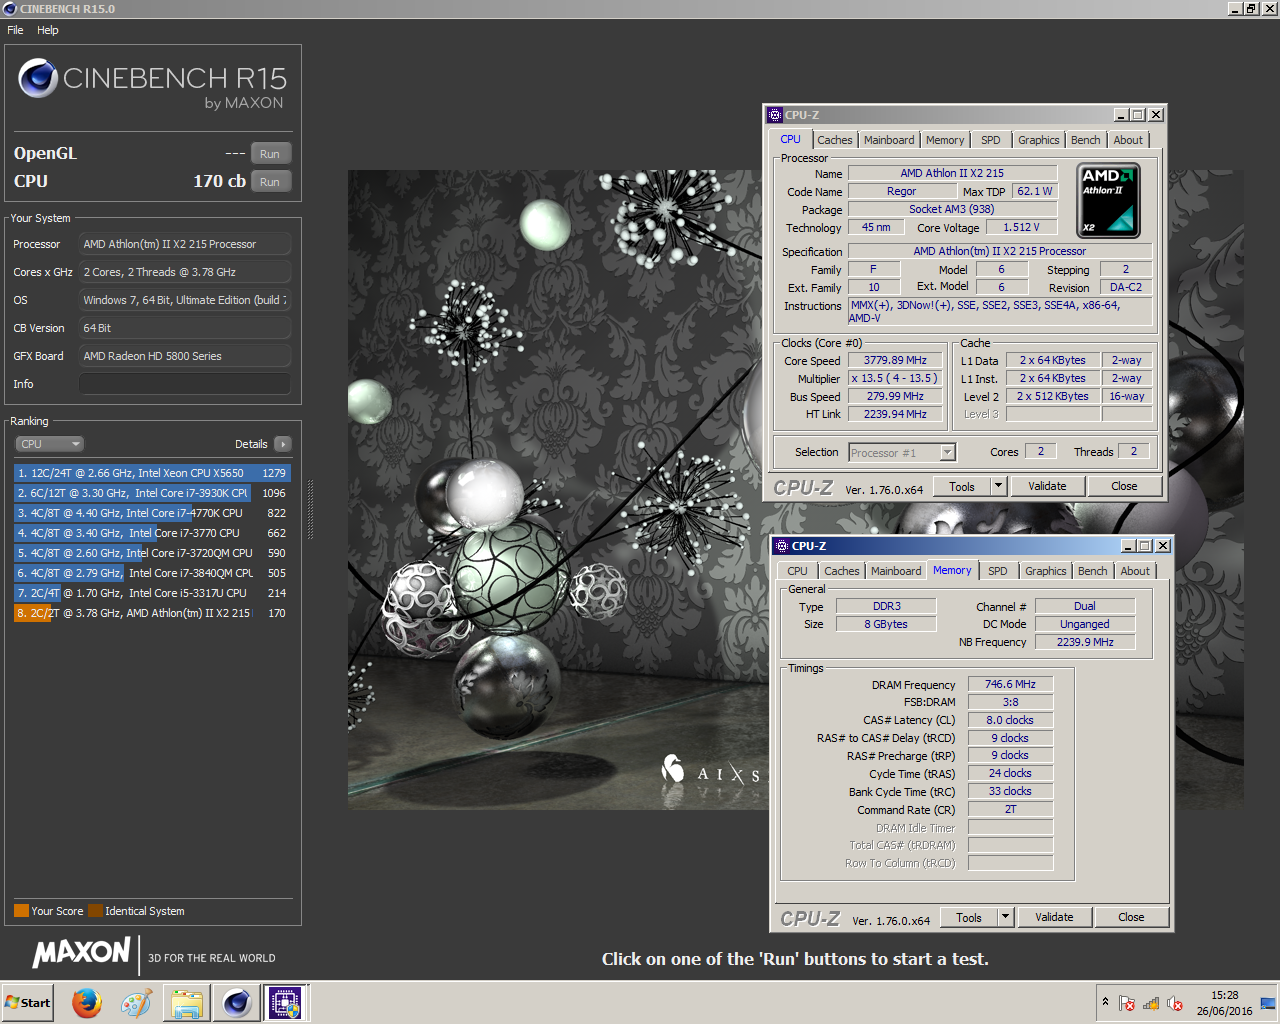Click Validate in lower CPU-Z window
This screenshot has width=1280, height=1024.
(1054, 918)
